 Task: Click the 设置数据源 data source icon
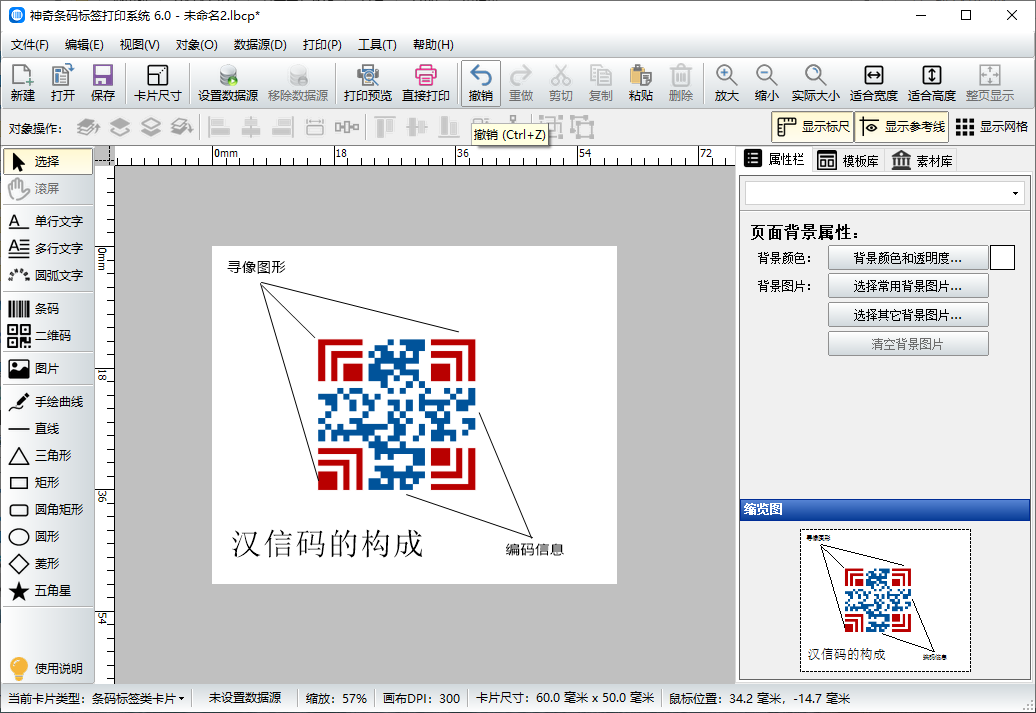click(228, 83)
